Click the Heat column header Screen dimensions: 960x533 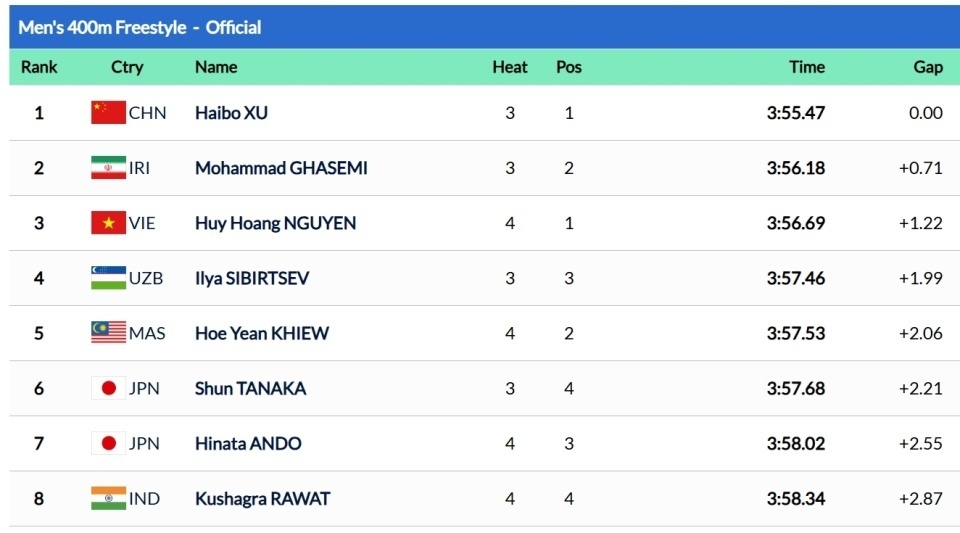coord(510,67)
